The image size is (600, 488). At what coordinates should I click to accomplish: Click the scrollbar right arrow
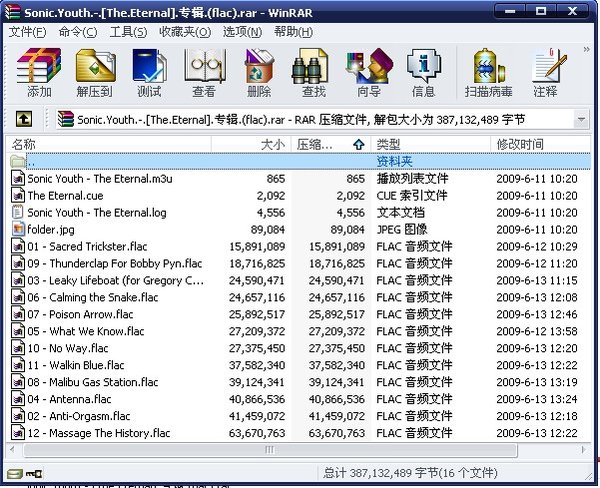(x=583, y=450)
